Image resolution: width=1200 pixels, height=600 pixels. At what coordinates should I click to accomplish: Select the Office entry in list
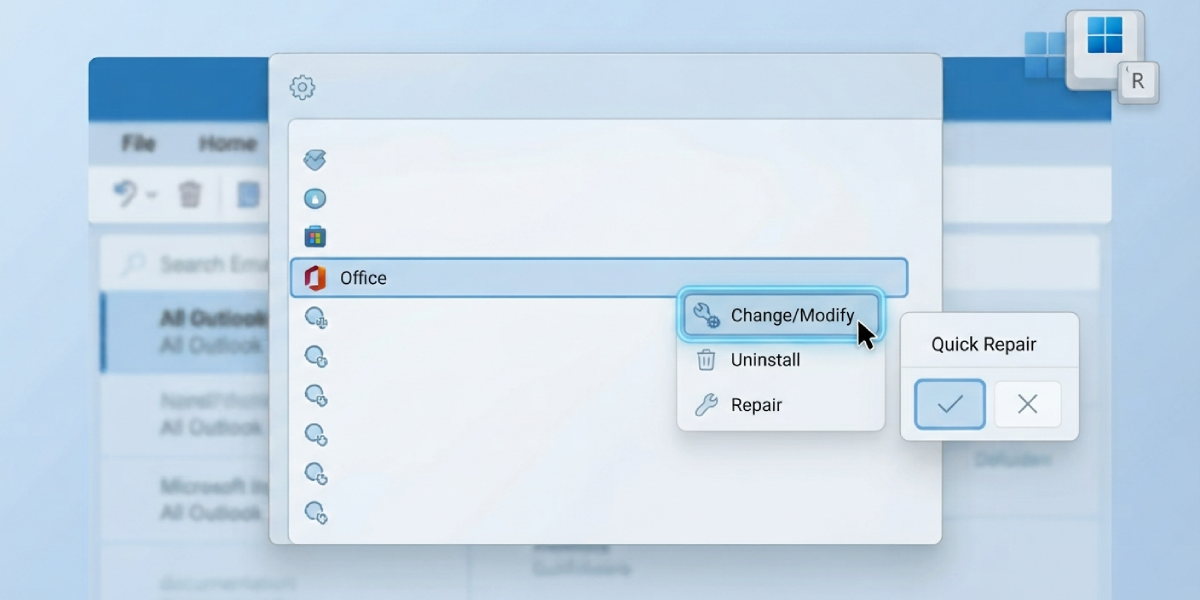599,278
